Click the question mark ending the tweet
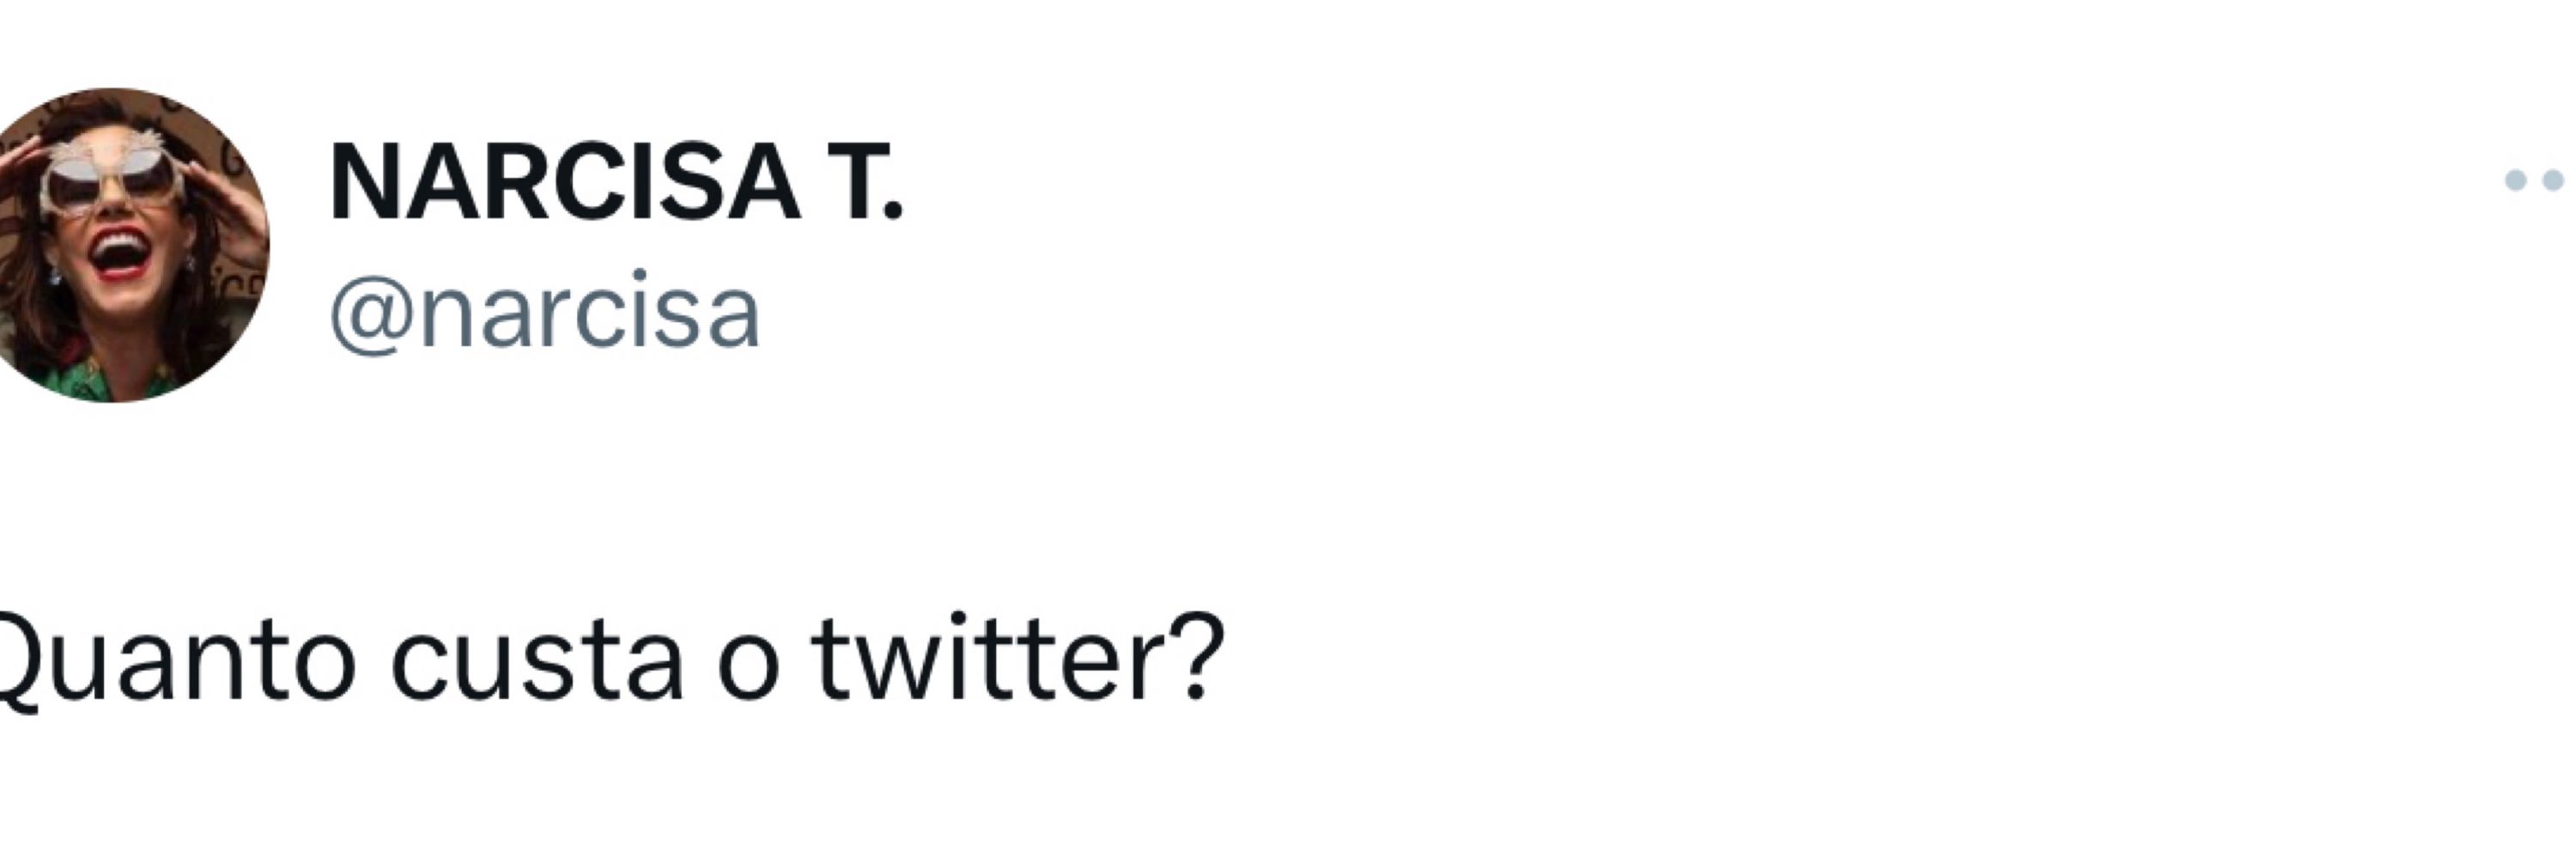This screenshot has width=2576, height=859. tap(1196, 655)
